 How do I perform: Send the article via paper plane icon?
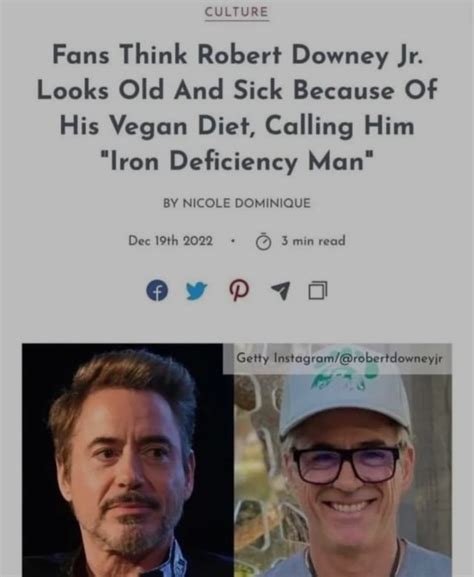[280, 291]
